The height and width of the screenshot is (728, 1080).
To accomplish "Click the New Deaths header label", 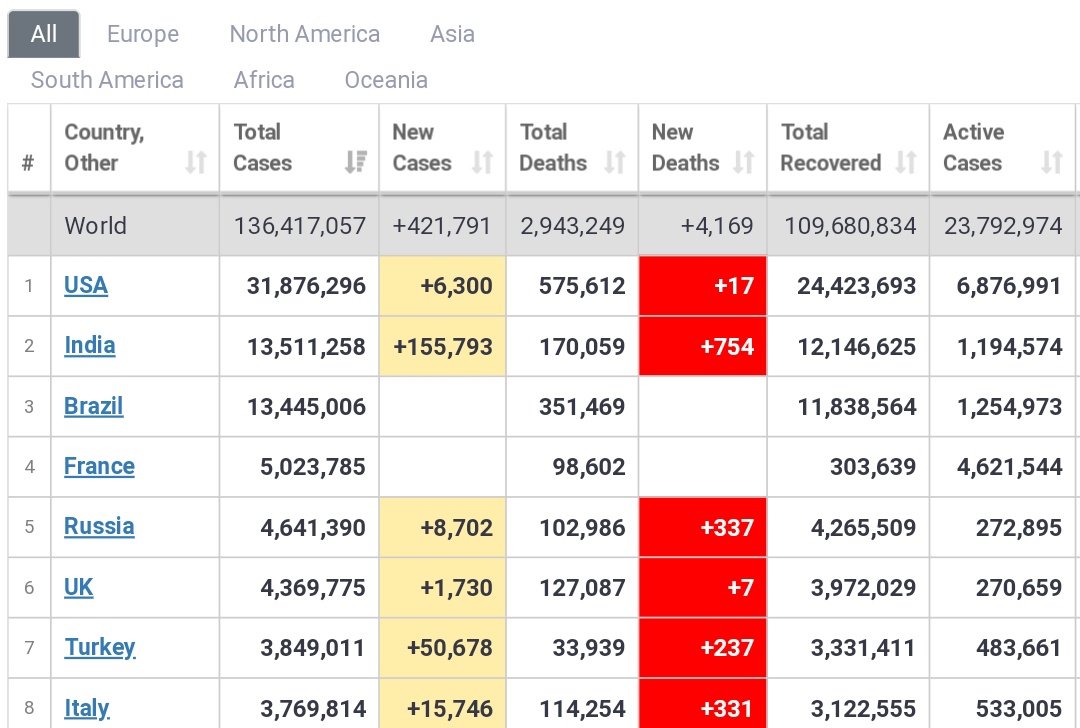I will (x=685, y=147).
